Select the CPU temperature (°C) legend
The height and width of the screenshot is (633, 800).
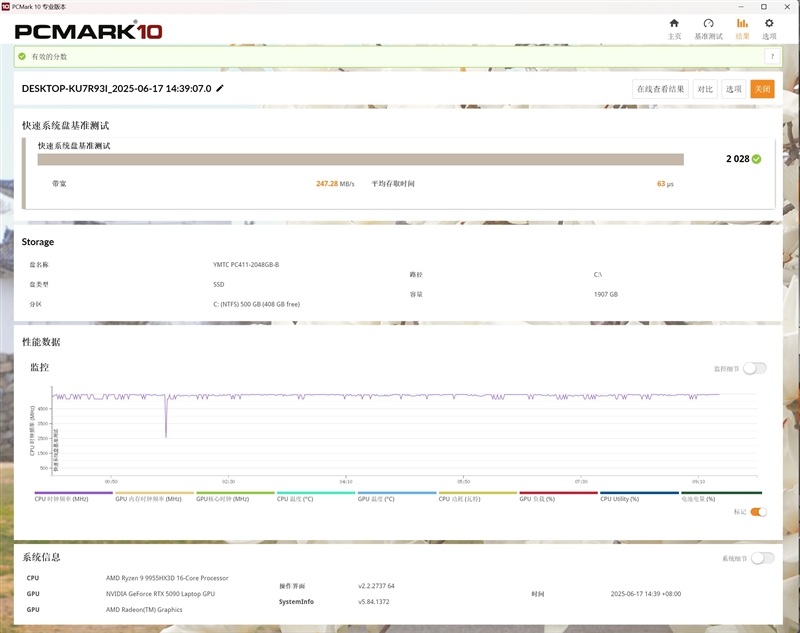pyautogui.click(x=316, y=497)
